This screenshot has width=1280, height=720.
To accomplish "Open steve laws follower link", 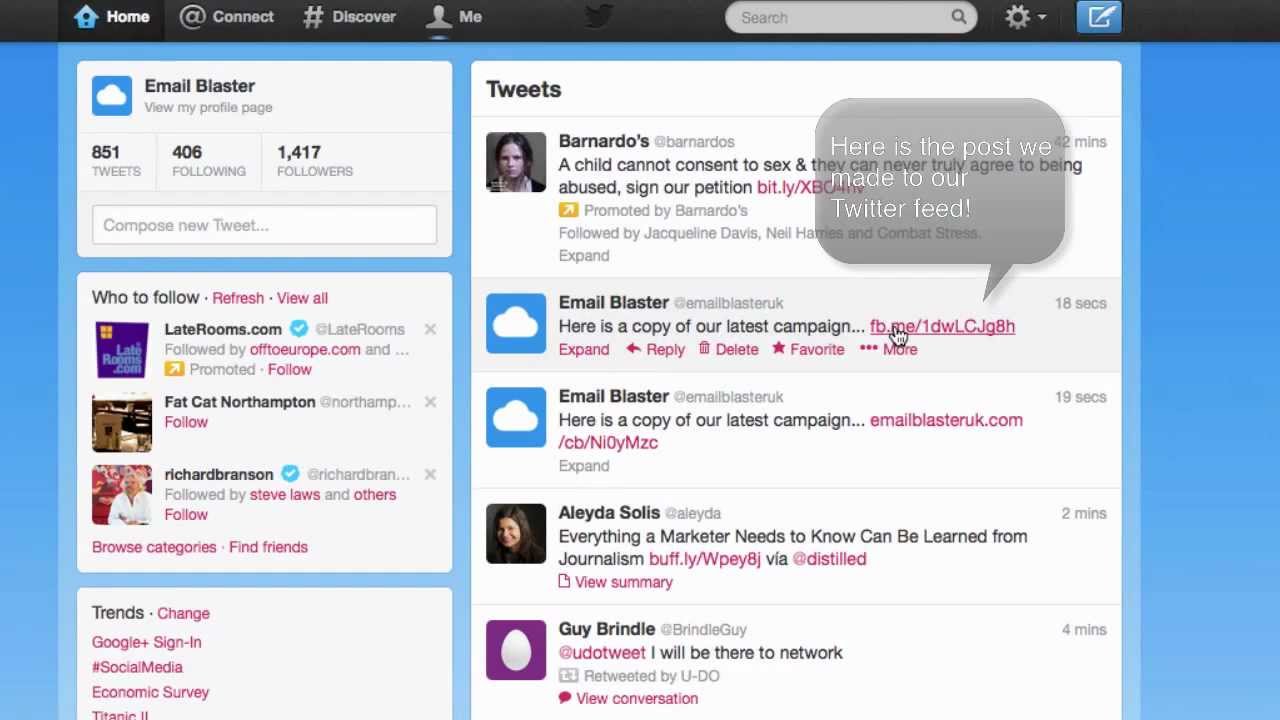I will tap(285, 495).
